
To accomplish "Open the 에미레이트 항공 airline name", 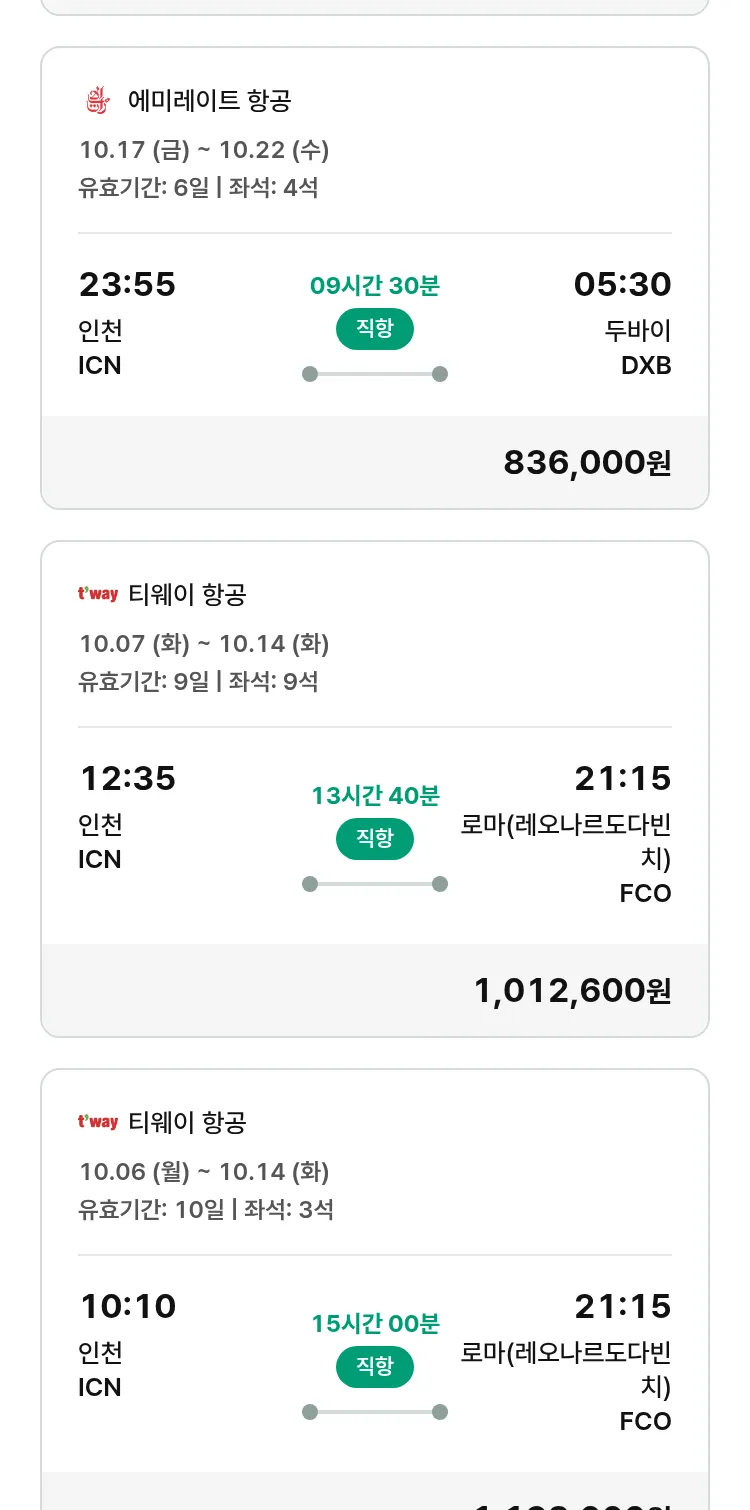I will (210, 101).
